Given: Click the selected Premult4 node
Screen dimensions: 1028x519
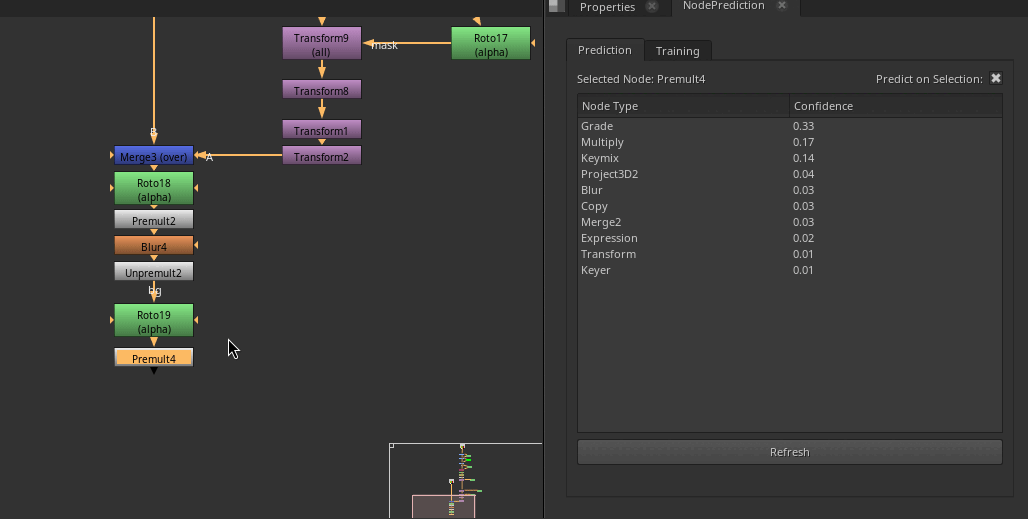Looking at the screenshot, I should (154, 358).
